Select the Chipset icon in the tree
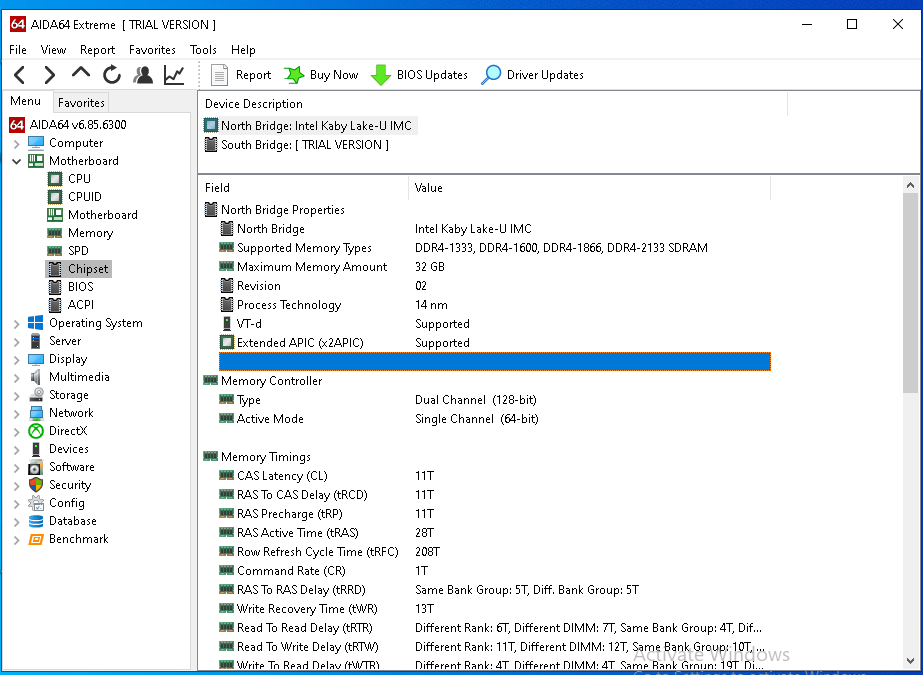This screenshot has height=675, width=923. pyautogui.click(x=55, y=269)
